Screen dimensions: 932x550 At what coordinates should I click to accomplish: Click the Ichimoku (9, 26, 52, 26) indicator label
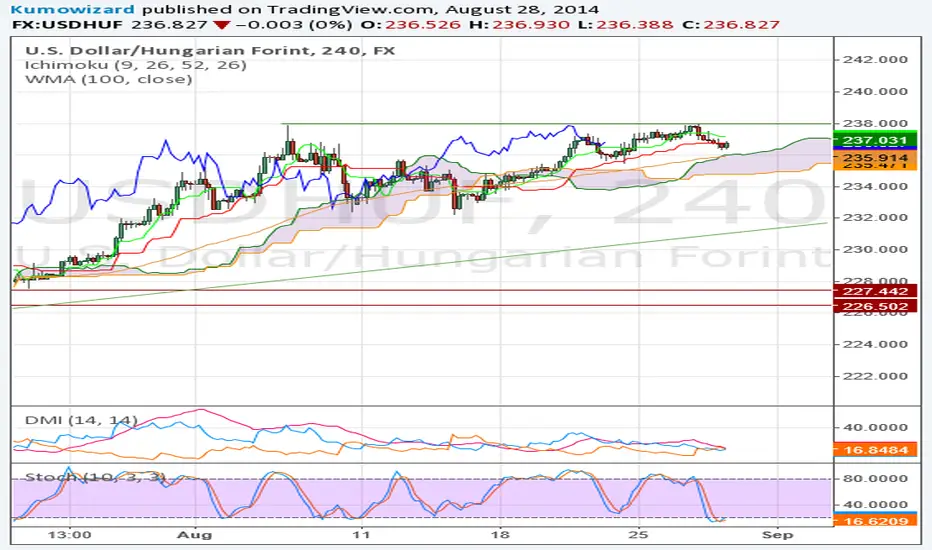point(136,65)
